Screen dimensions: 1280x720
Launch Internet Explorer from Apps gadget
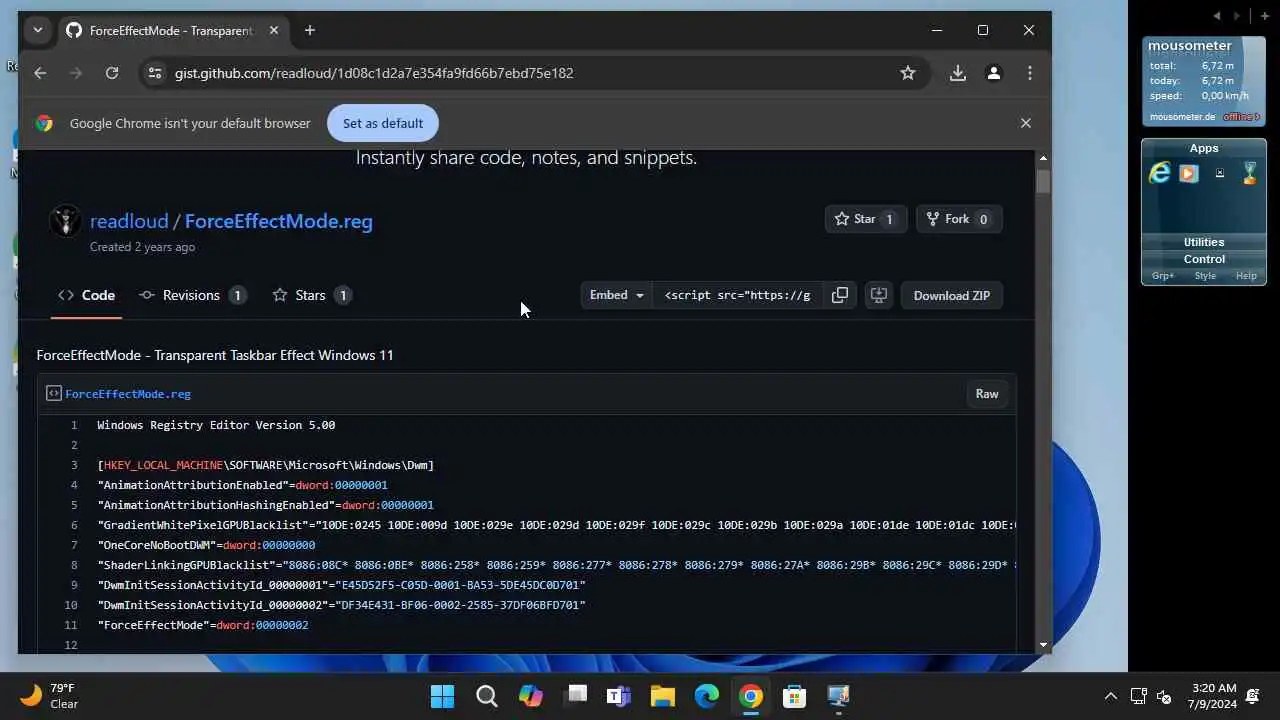pos(1160,173)
